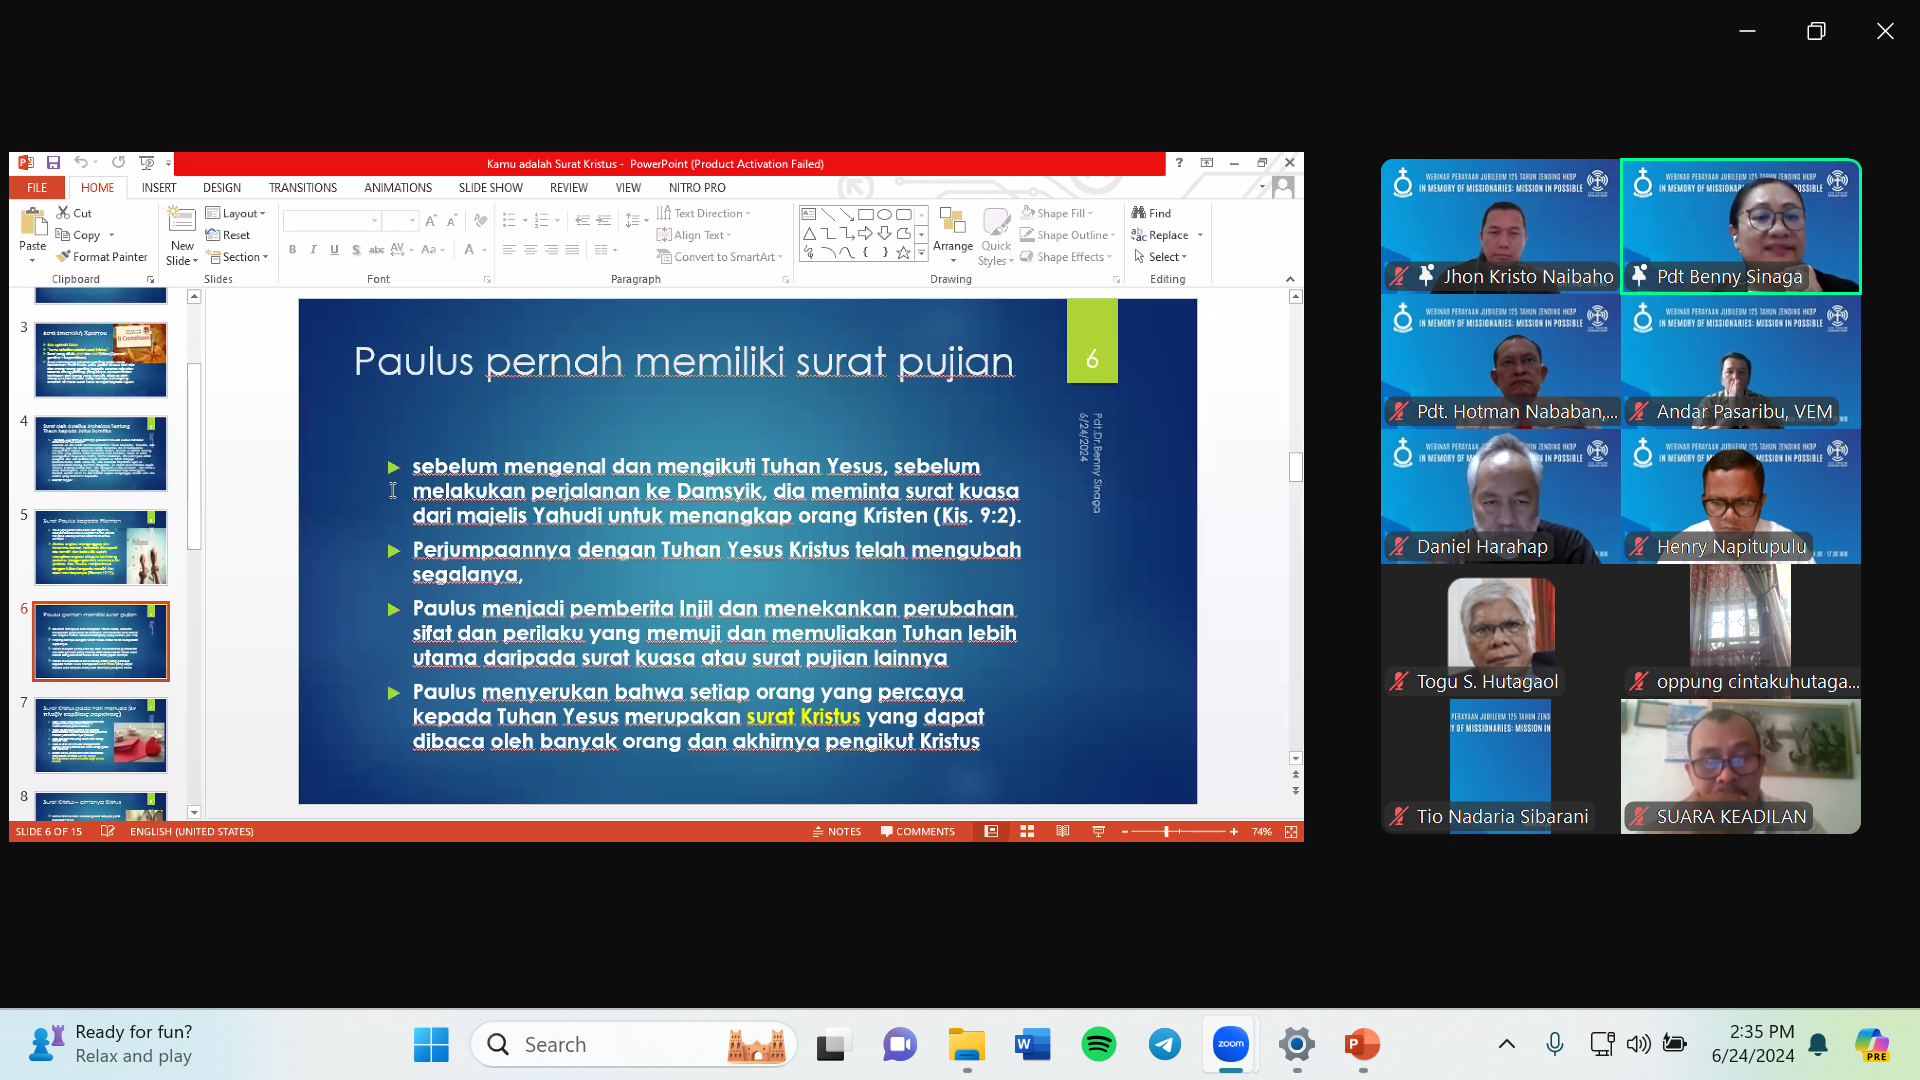Screen dimensions: 1920x1080
Task: Switch to the INSERT tab
Action: 159,187
